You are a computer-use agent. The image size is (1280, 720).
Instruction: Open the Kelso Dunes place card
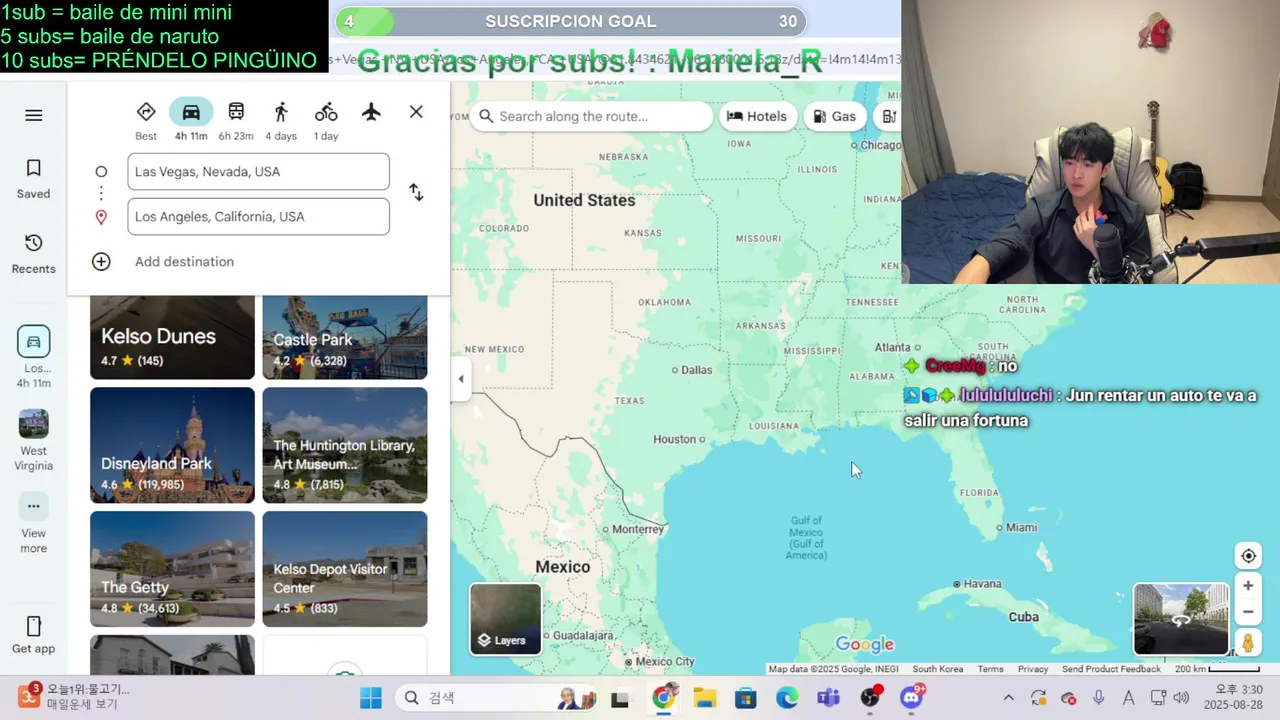click(x=172, y=338)
